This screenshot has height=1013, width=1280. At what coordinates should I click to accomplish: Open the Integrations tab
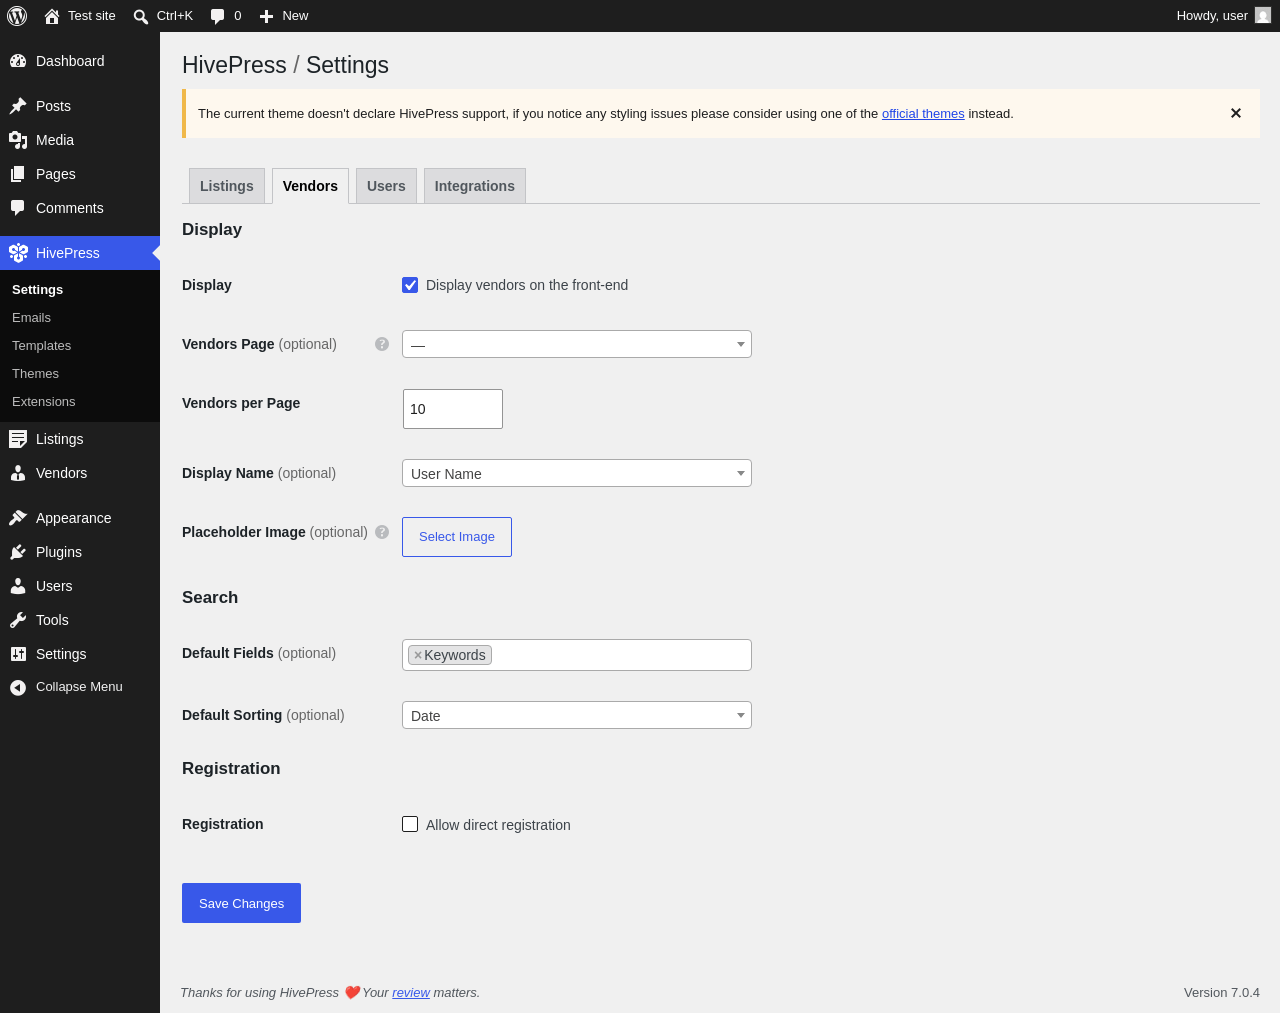pos(475,186)
